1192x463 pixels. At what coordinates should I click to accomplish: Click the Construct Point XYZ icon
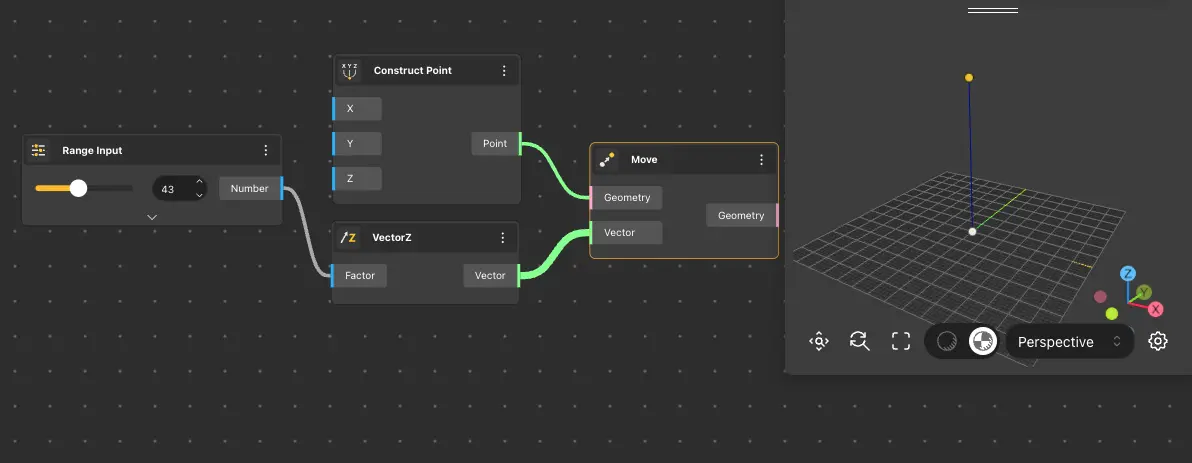pyautogui.click(x=349, y=71)
